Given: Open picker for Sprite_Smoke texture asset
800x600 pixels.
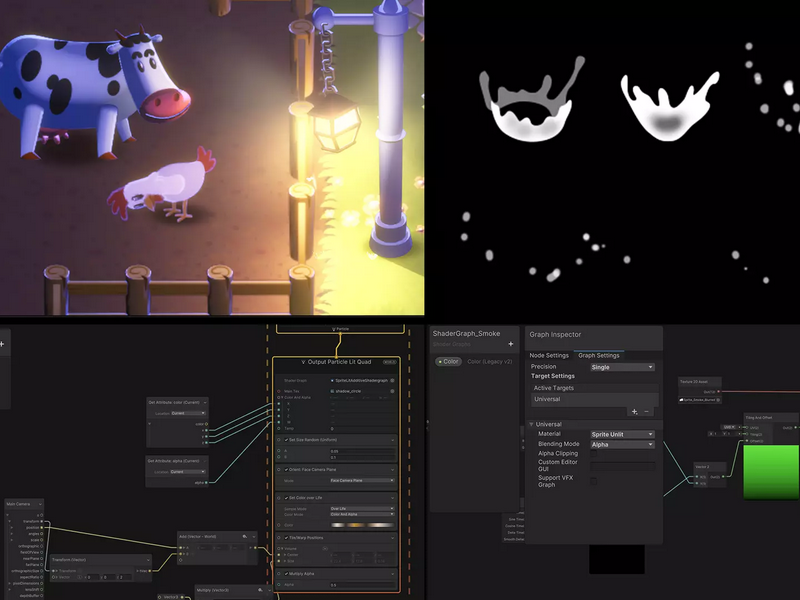Looking at the screenshot, I should 718,400.
